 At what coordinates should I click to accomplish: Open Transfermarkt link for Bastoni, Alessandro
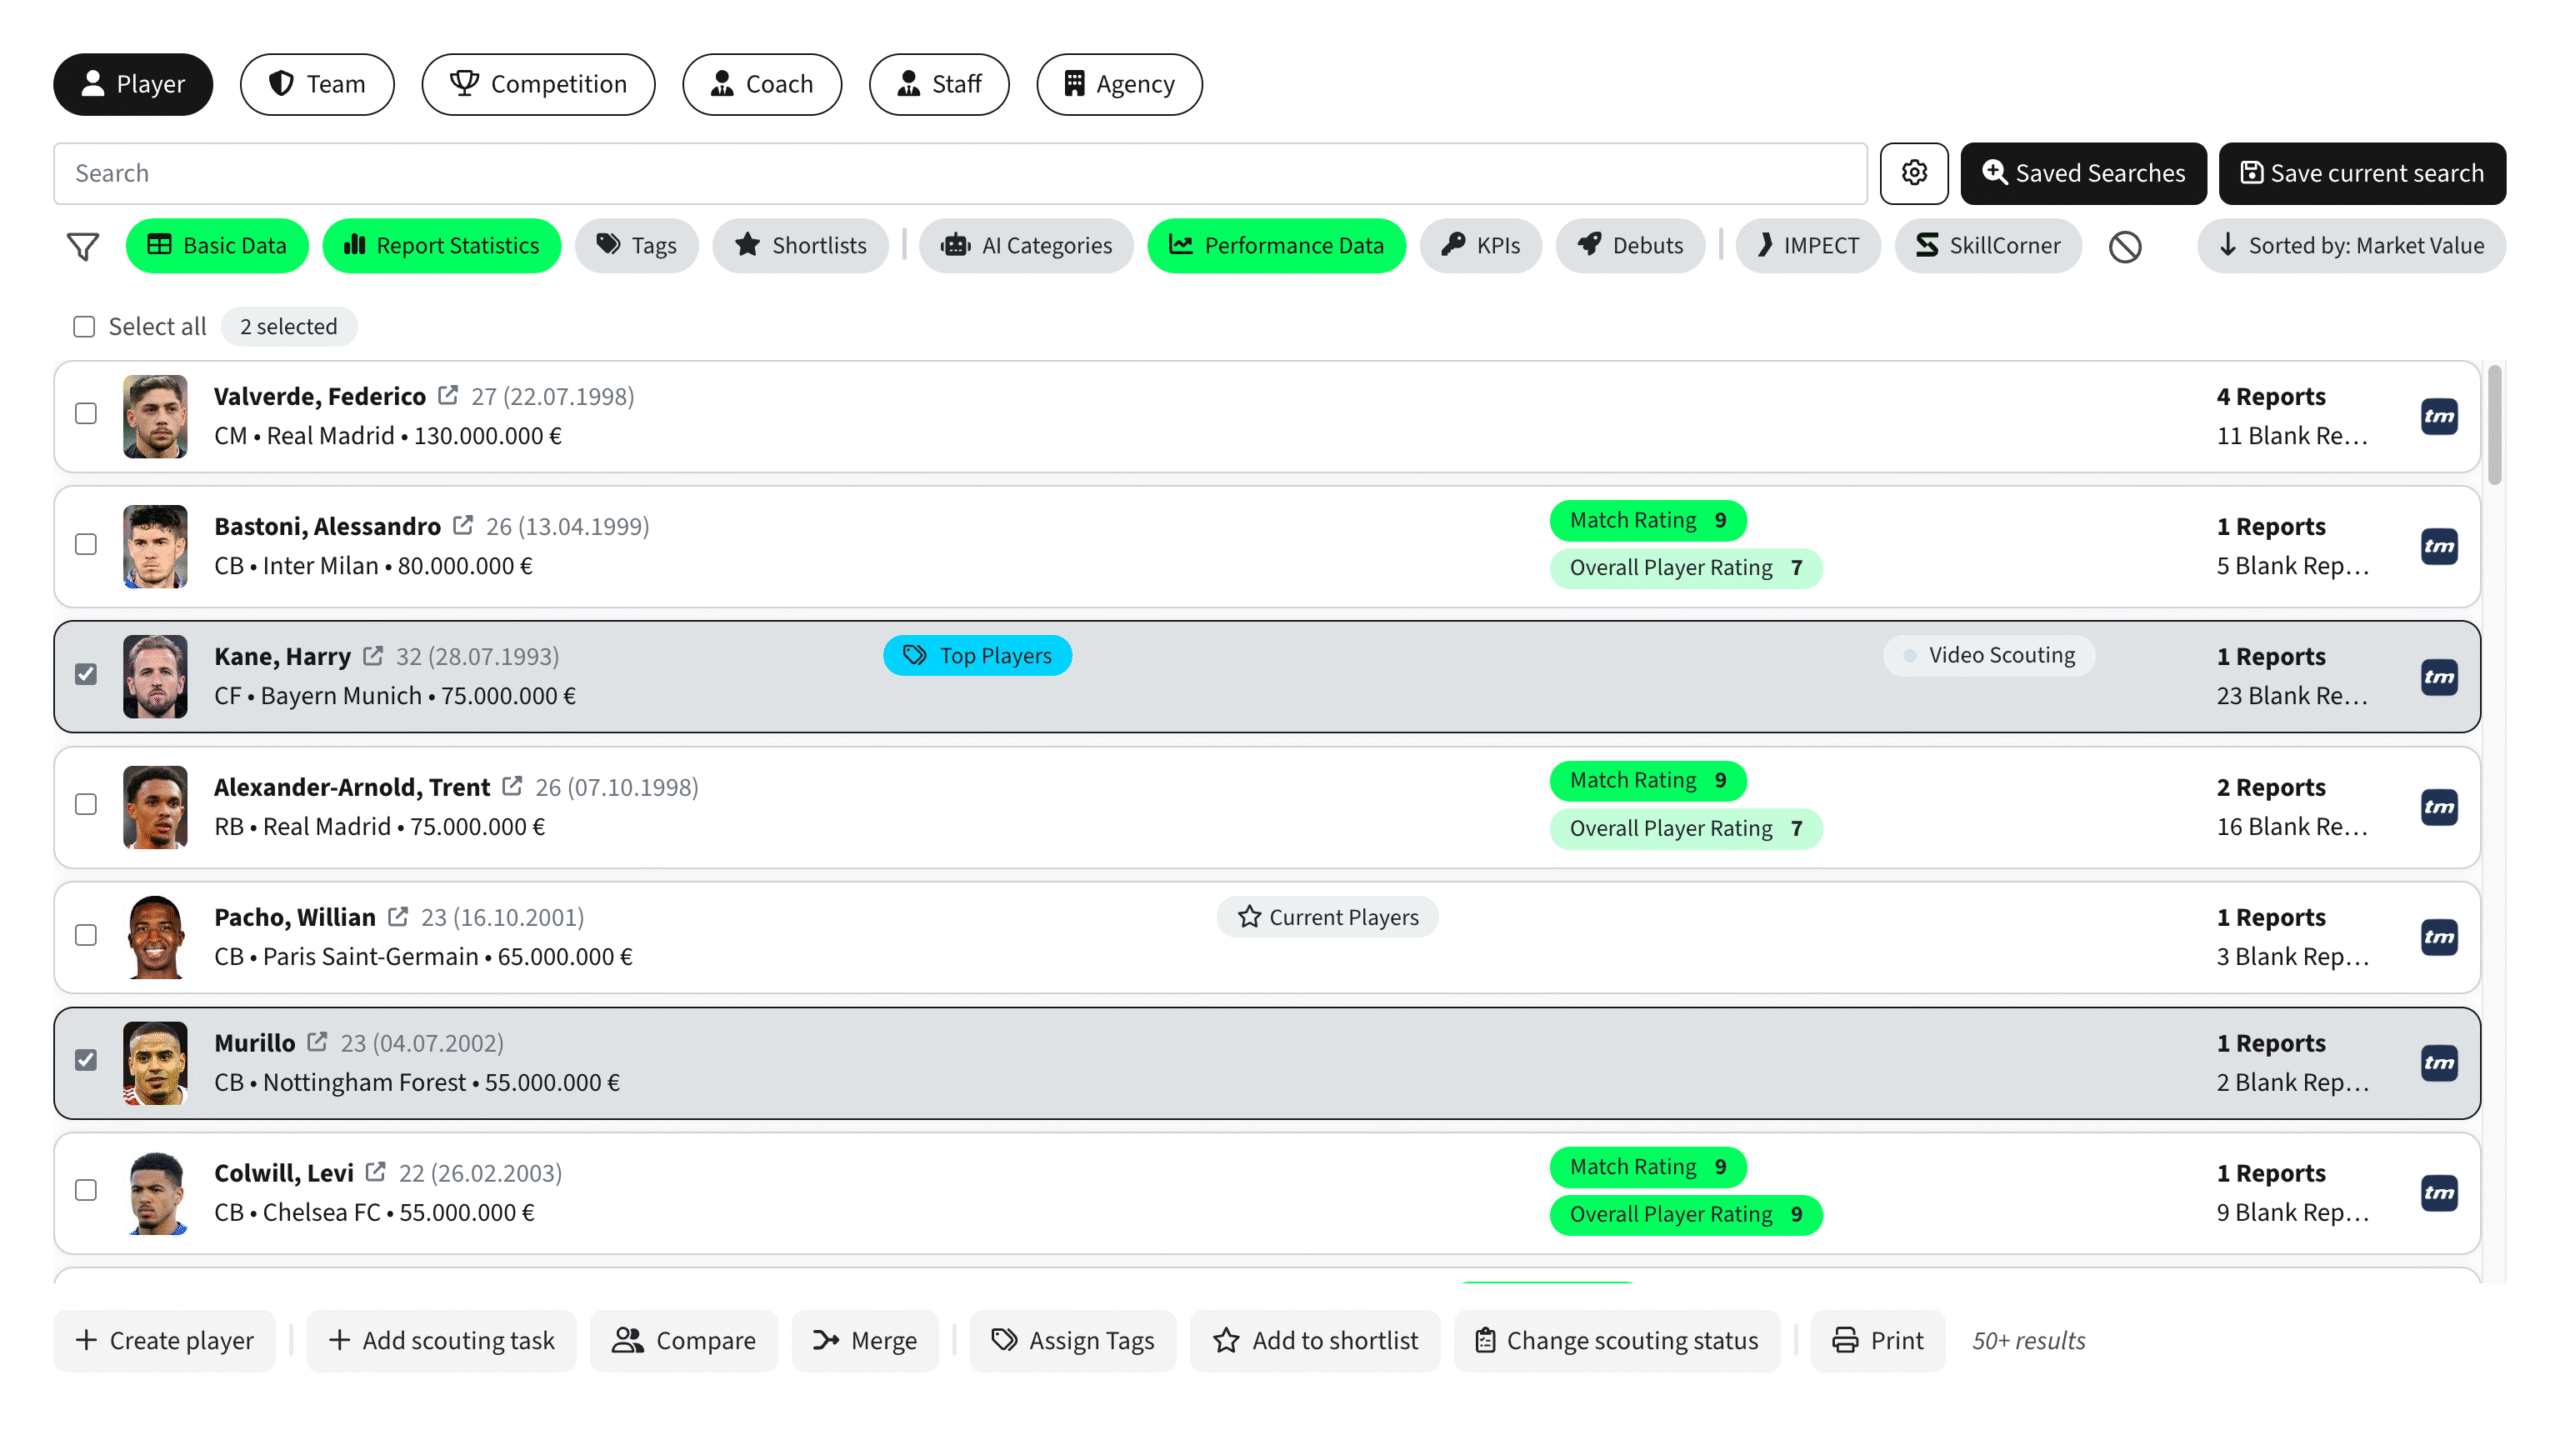[2439, 547]
